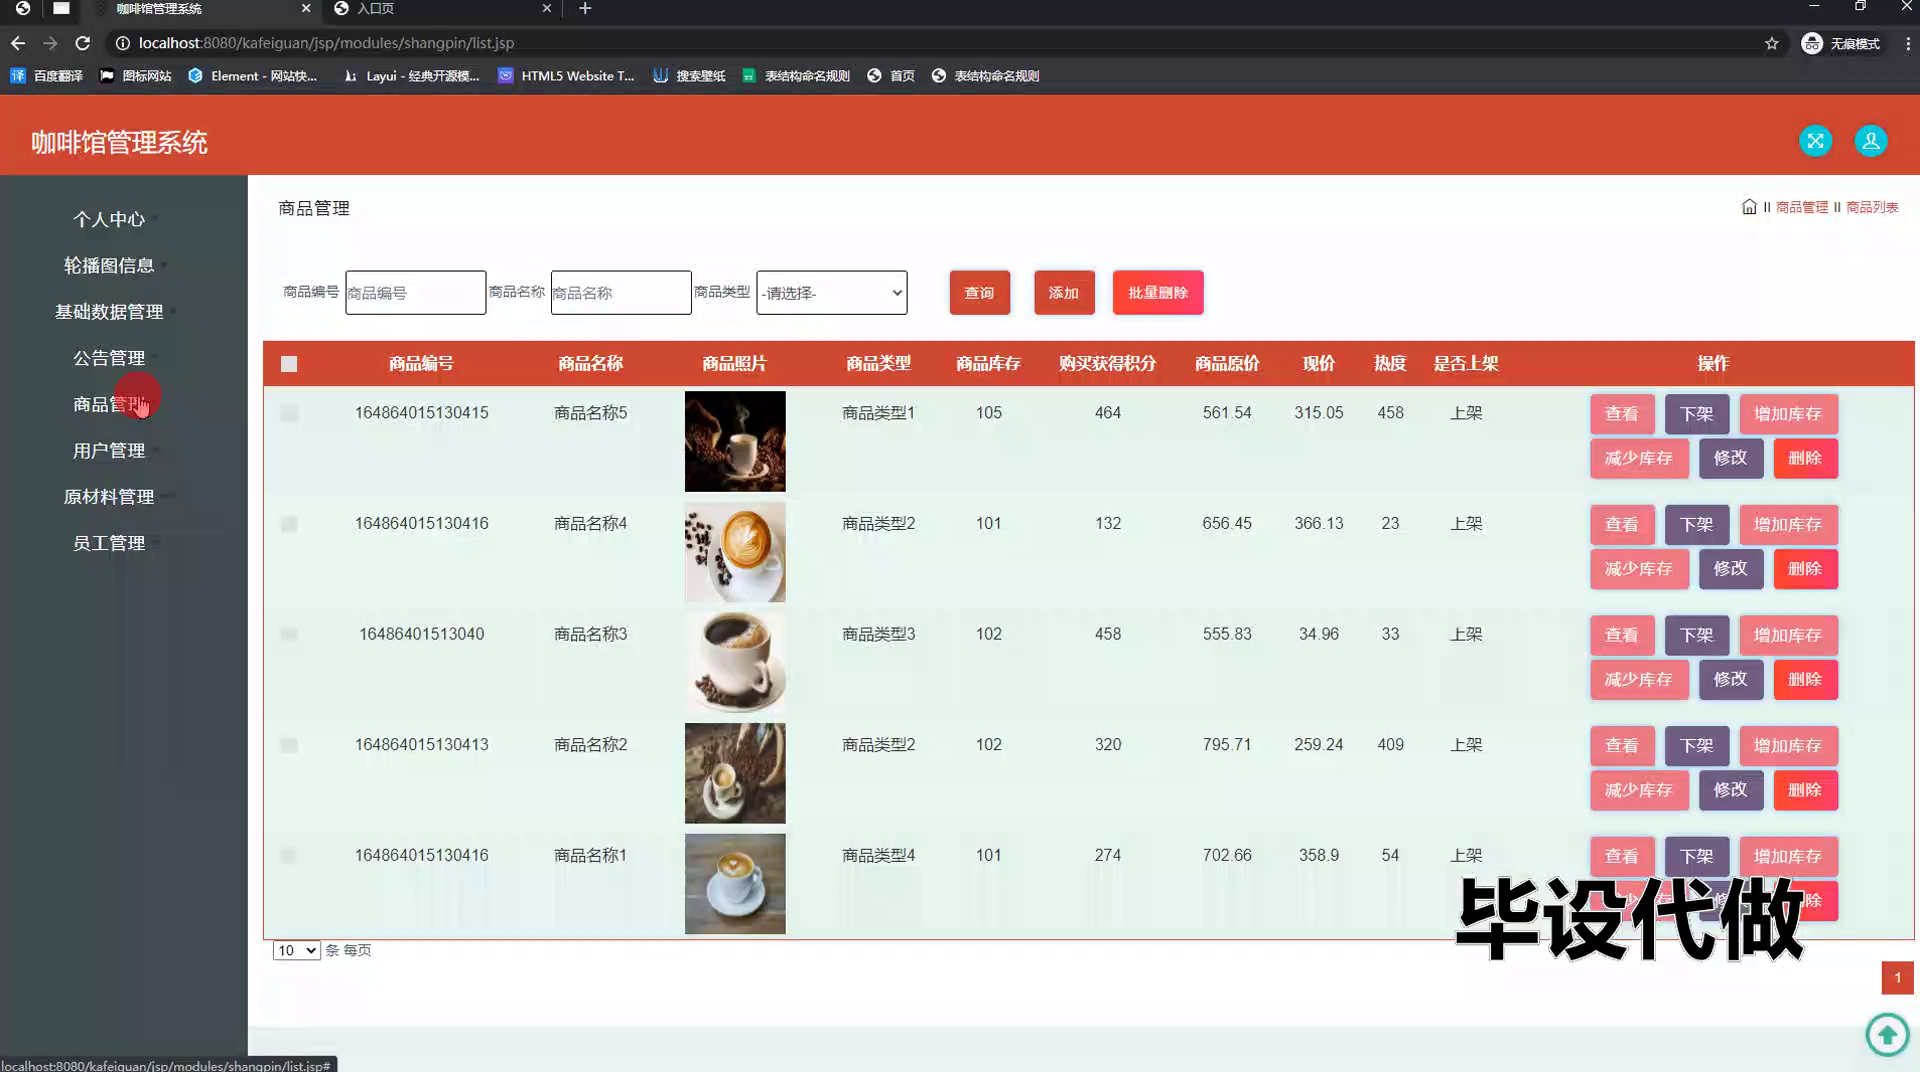
Task: Click 修改 for 商品名称5
Action: 1731,458
